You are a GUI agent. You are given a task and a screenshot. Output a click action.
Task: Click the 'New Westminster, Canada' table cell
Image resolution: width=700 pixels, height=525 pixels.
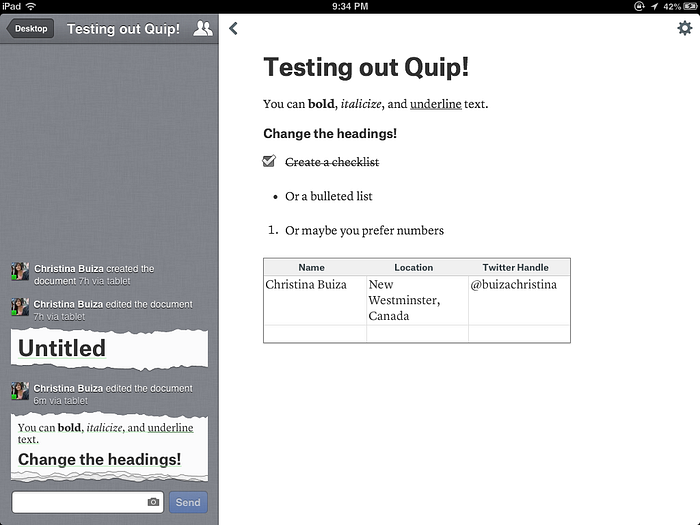[417, 300]
